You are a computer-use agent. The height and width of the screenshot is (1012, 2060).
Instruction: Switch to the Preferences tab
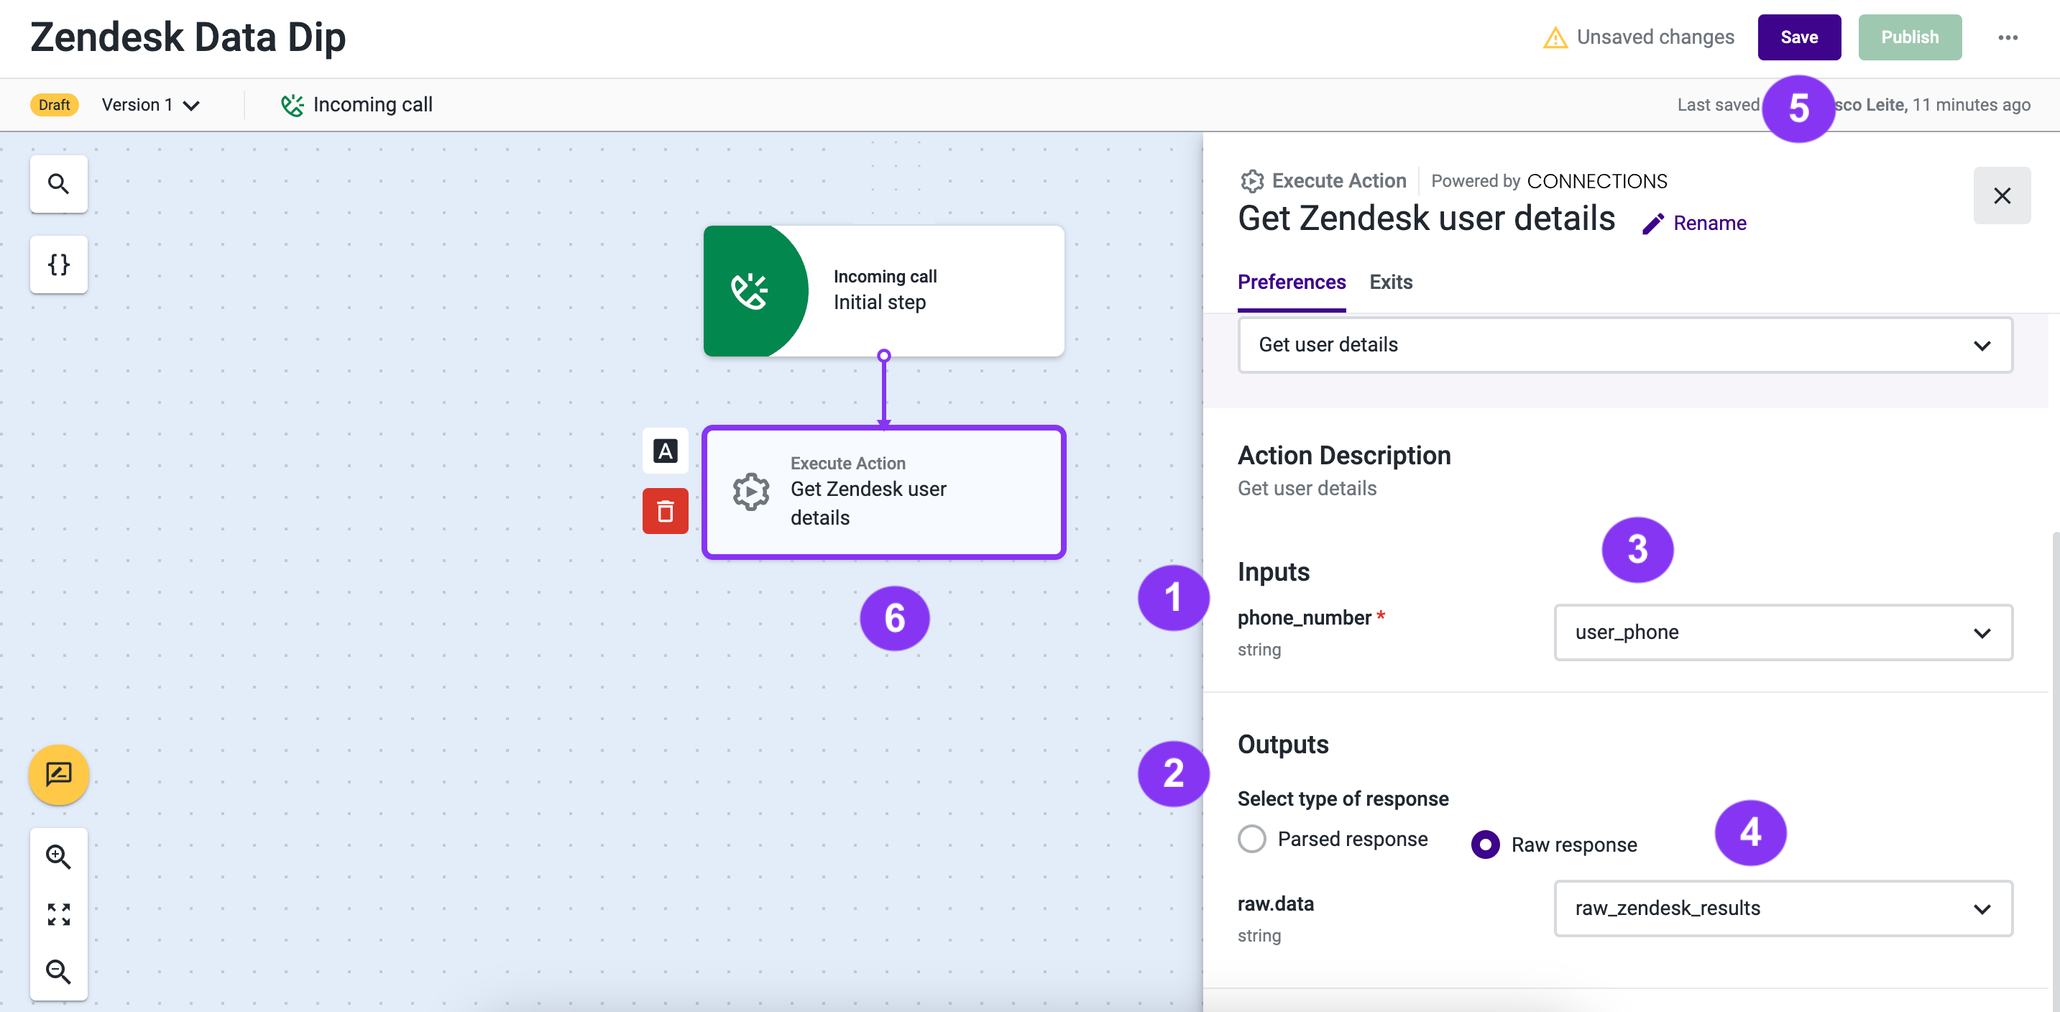coord(1291,282)
